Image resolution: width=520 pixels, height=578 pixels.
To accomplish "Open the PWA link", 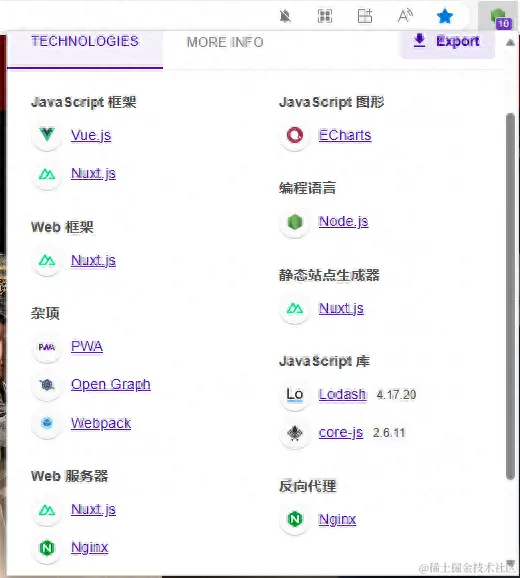I will (x=87, y=346).
